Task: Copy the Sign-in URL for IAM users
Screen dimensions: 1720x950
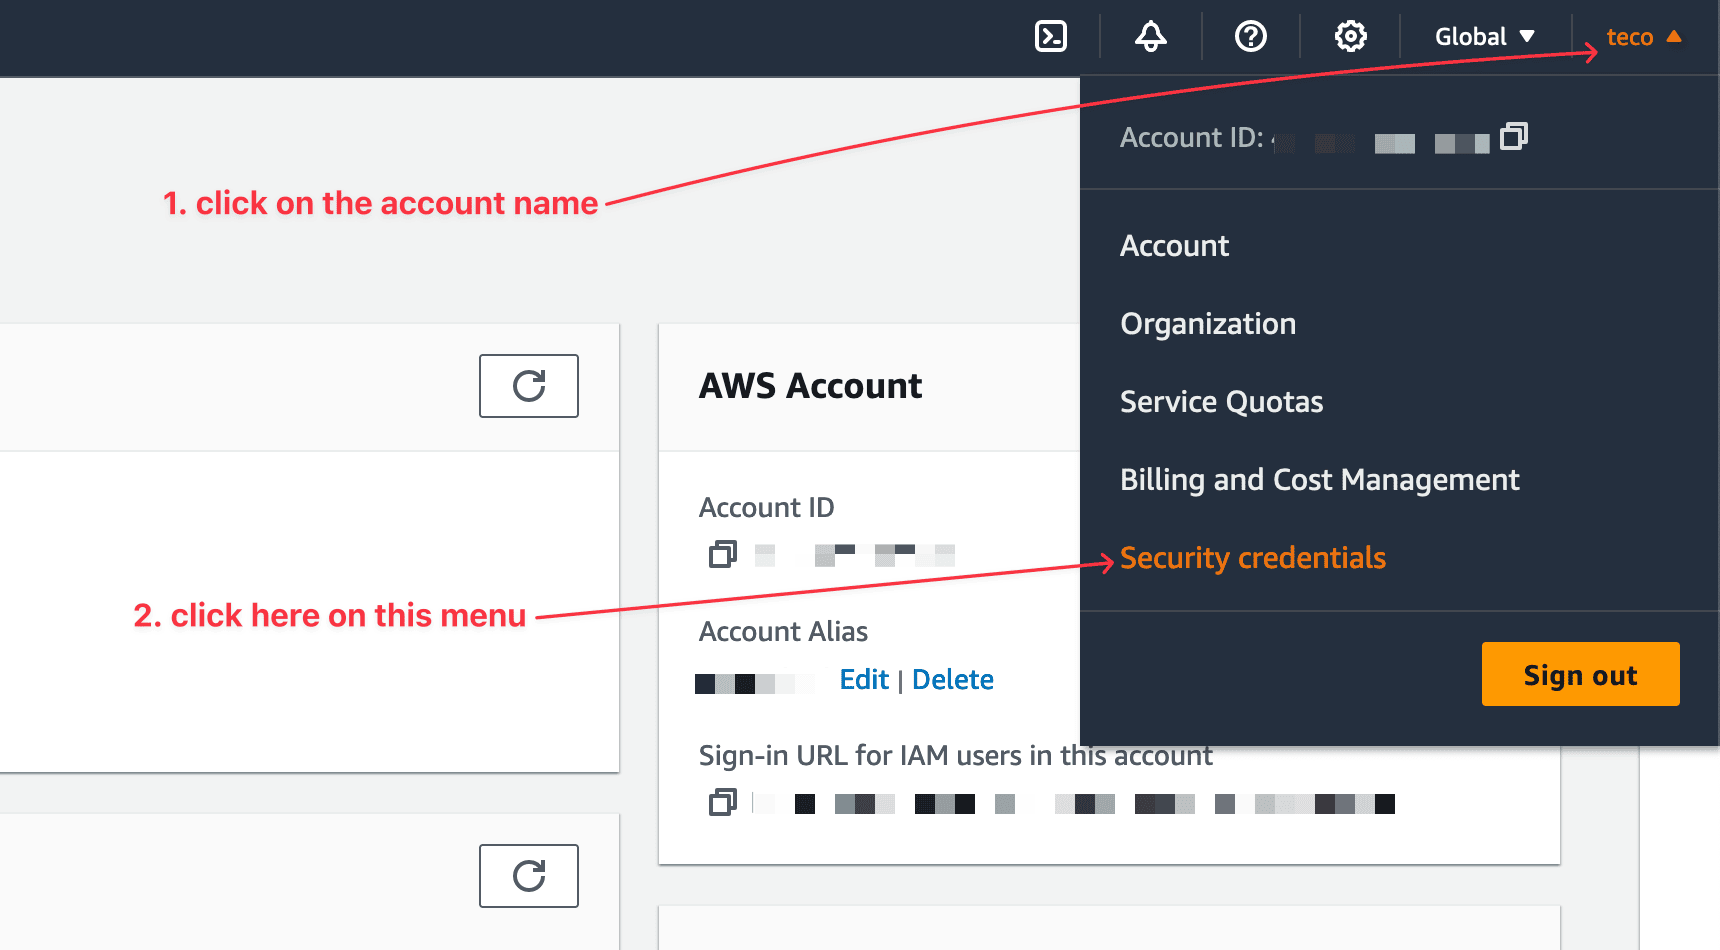Action: (722, 803)
